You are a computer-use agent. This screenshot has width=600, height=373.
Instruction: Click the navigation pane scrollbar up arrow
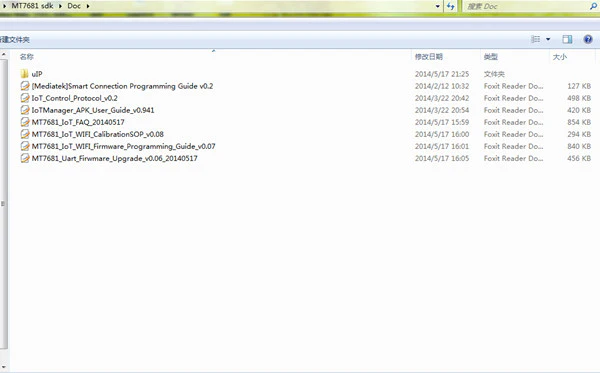coord(4,55)
